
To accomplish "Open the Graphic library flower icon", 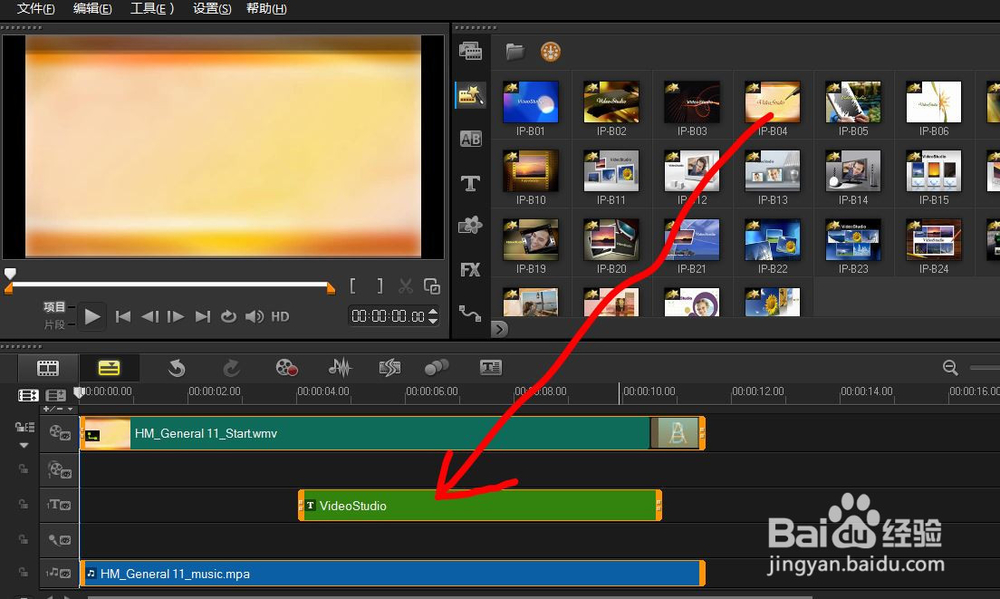I will point(471,225).
